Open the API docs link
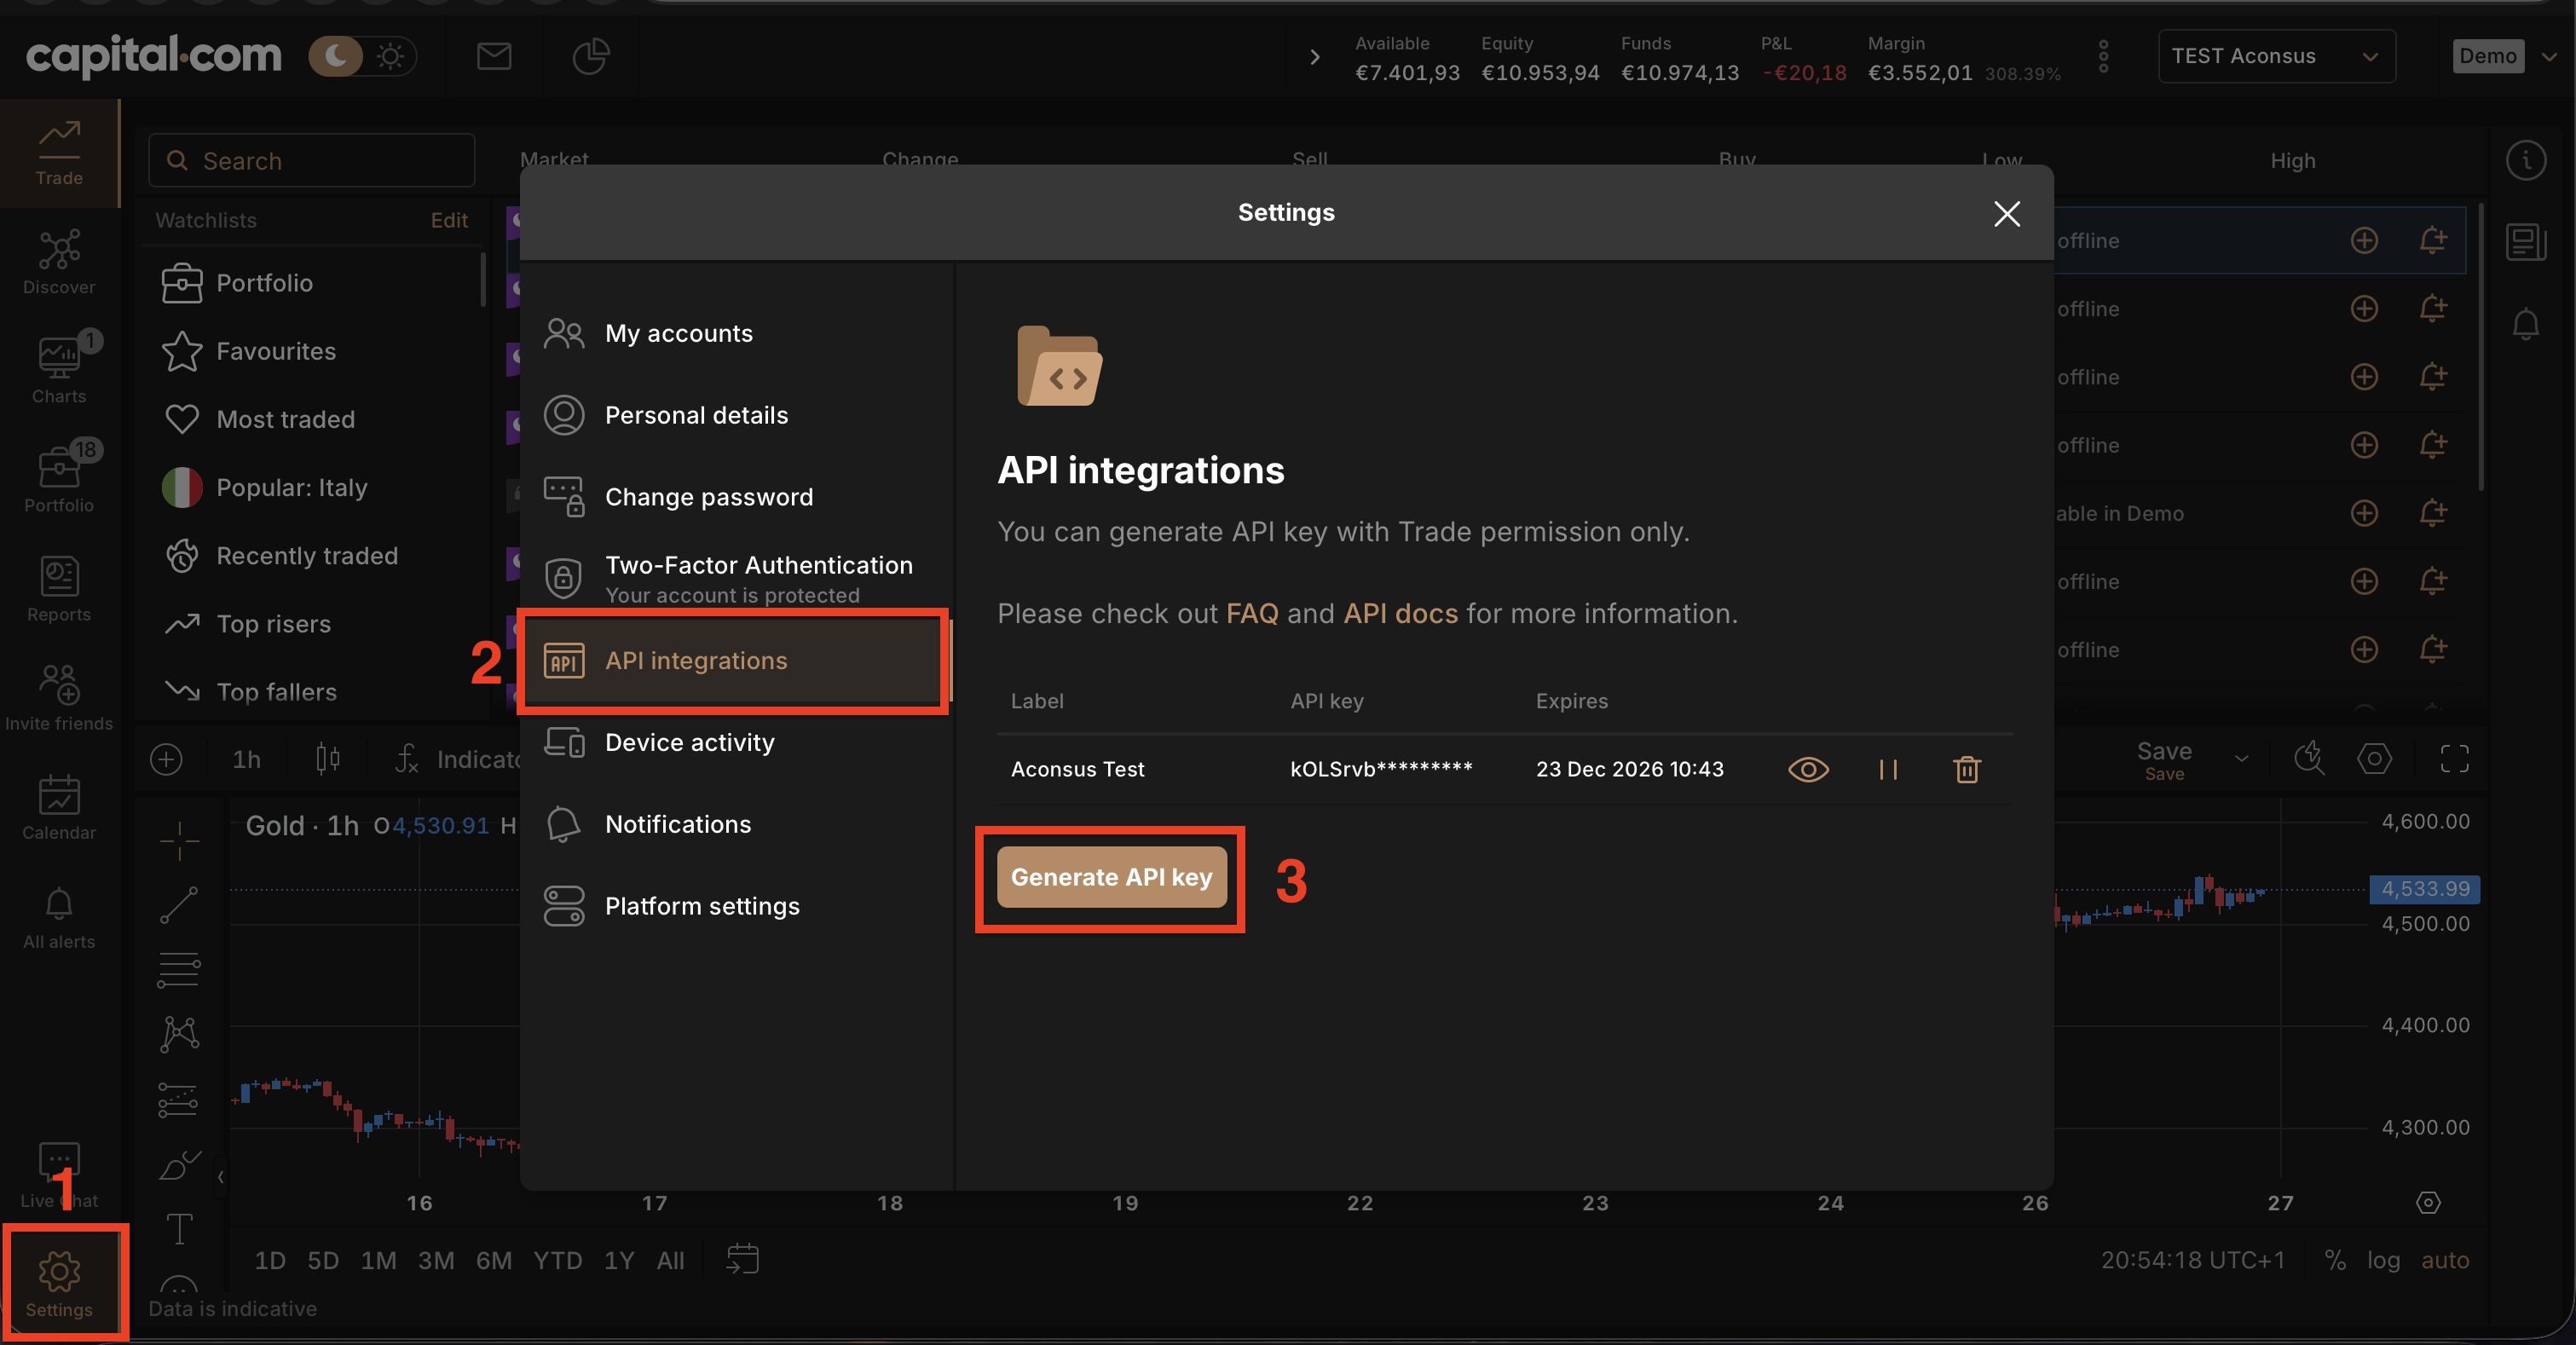Screen dimensions: 2576x1345 coord(1400,613)
